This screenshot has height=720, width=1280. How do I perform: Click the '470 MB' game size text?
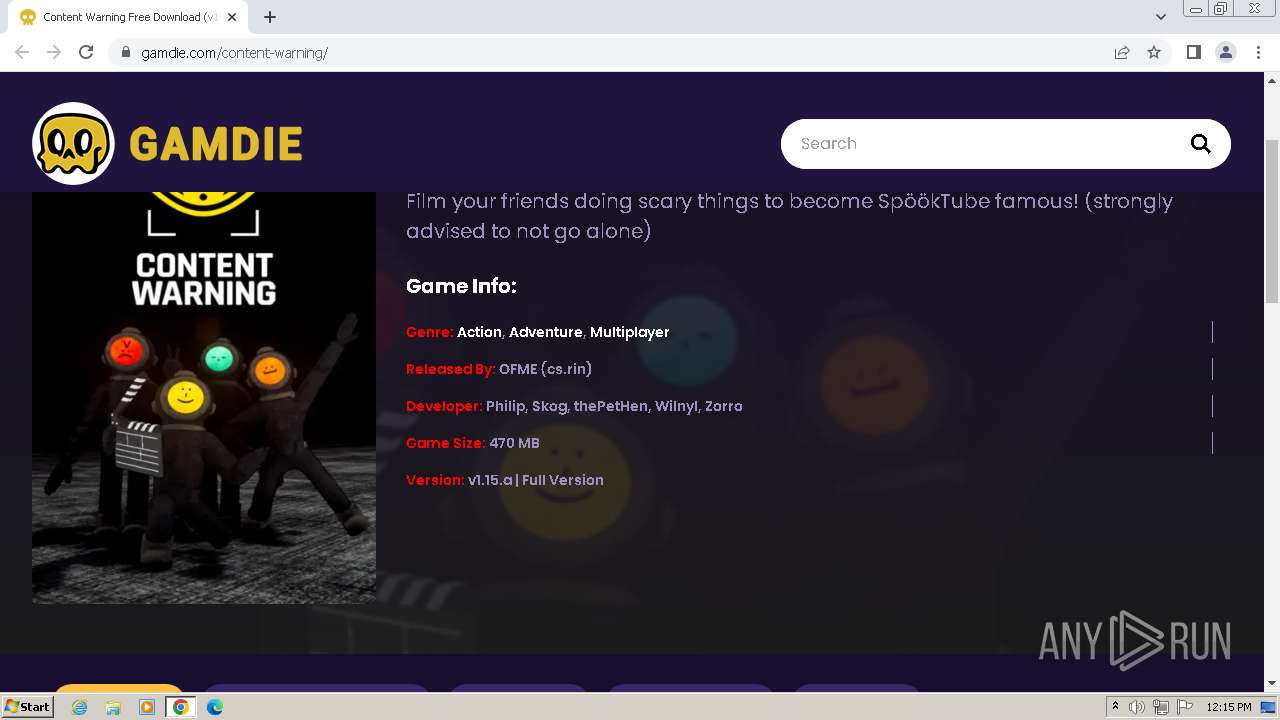pos(514,443)
